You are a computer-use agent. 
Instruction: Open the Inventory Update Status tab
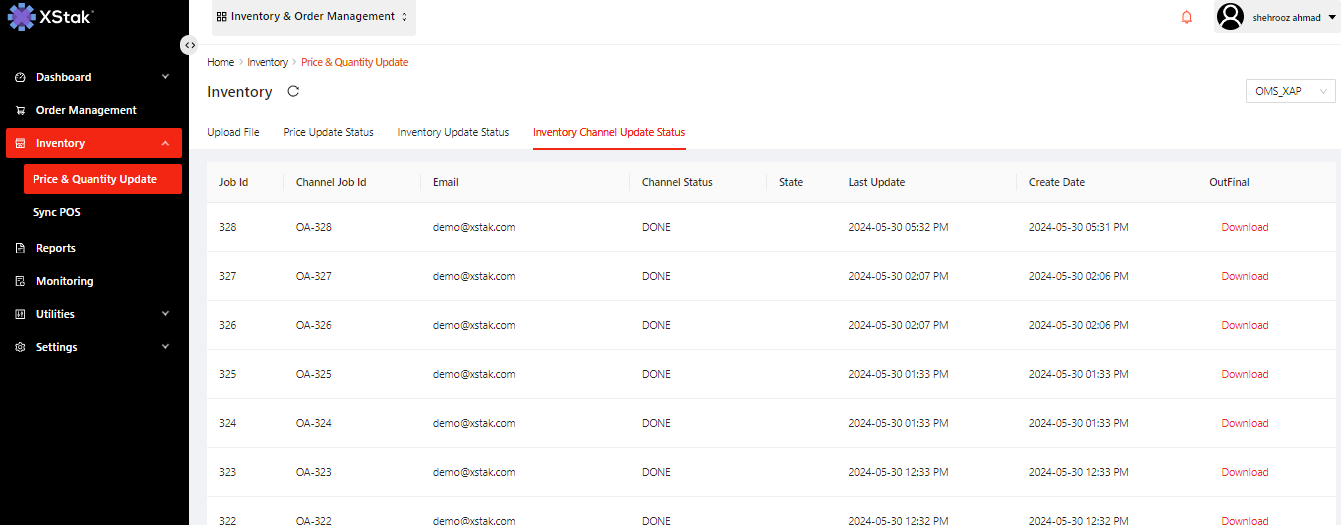tap(453, 132)
